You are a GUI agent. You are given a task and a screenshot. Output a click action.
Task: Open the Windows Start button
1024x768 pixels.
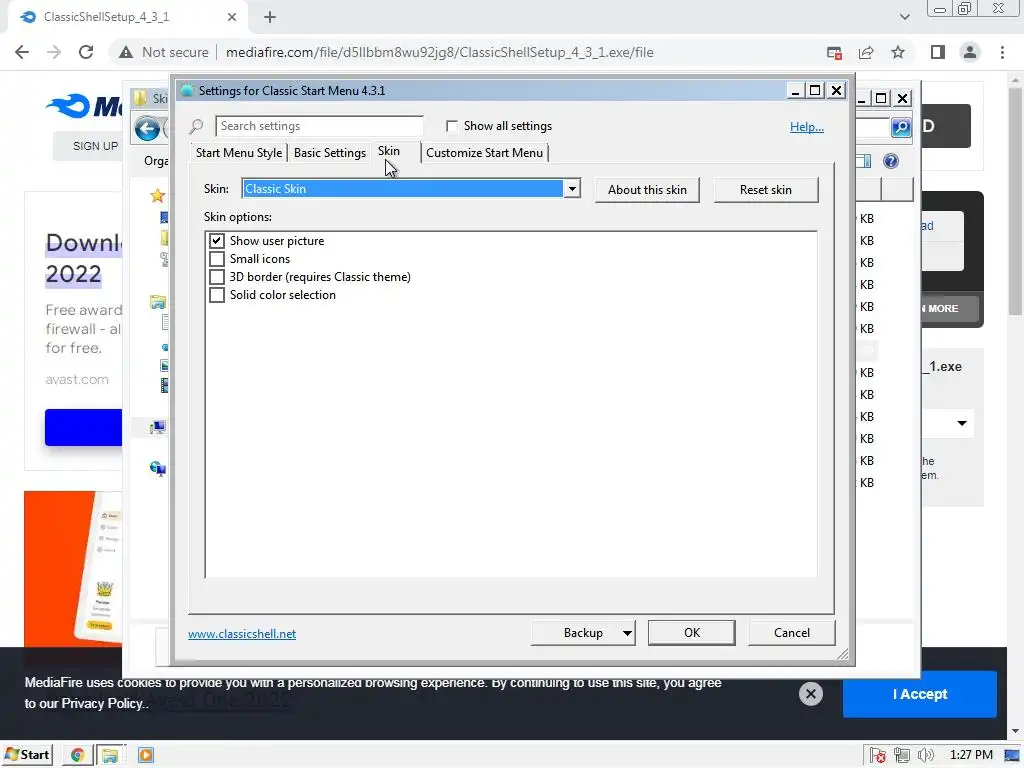point(27,755)
